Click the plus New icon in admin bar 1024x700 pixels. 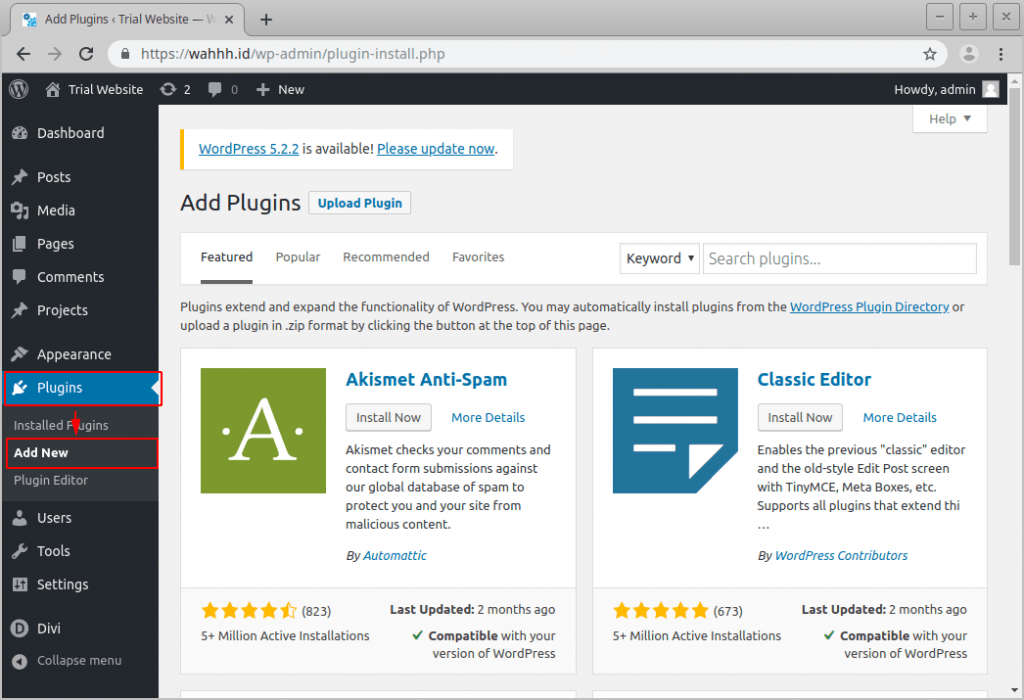pyautogui.click(x=263, y=89)
